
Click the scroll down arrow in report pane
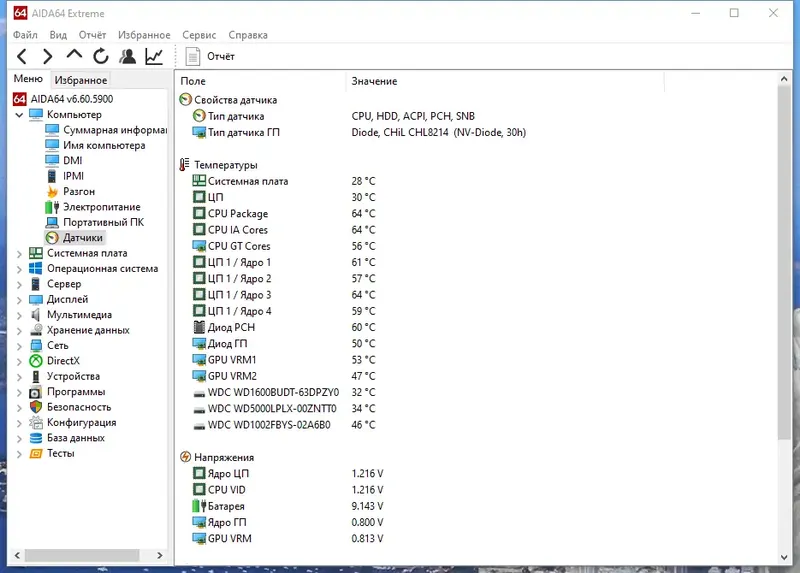click(784, 557)
